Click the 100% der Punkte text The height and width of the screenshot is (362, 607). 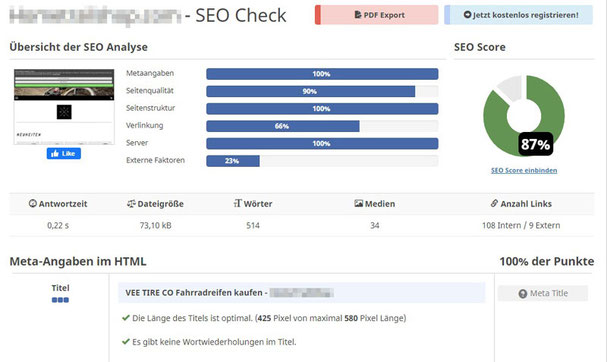point(547,261)
